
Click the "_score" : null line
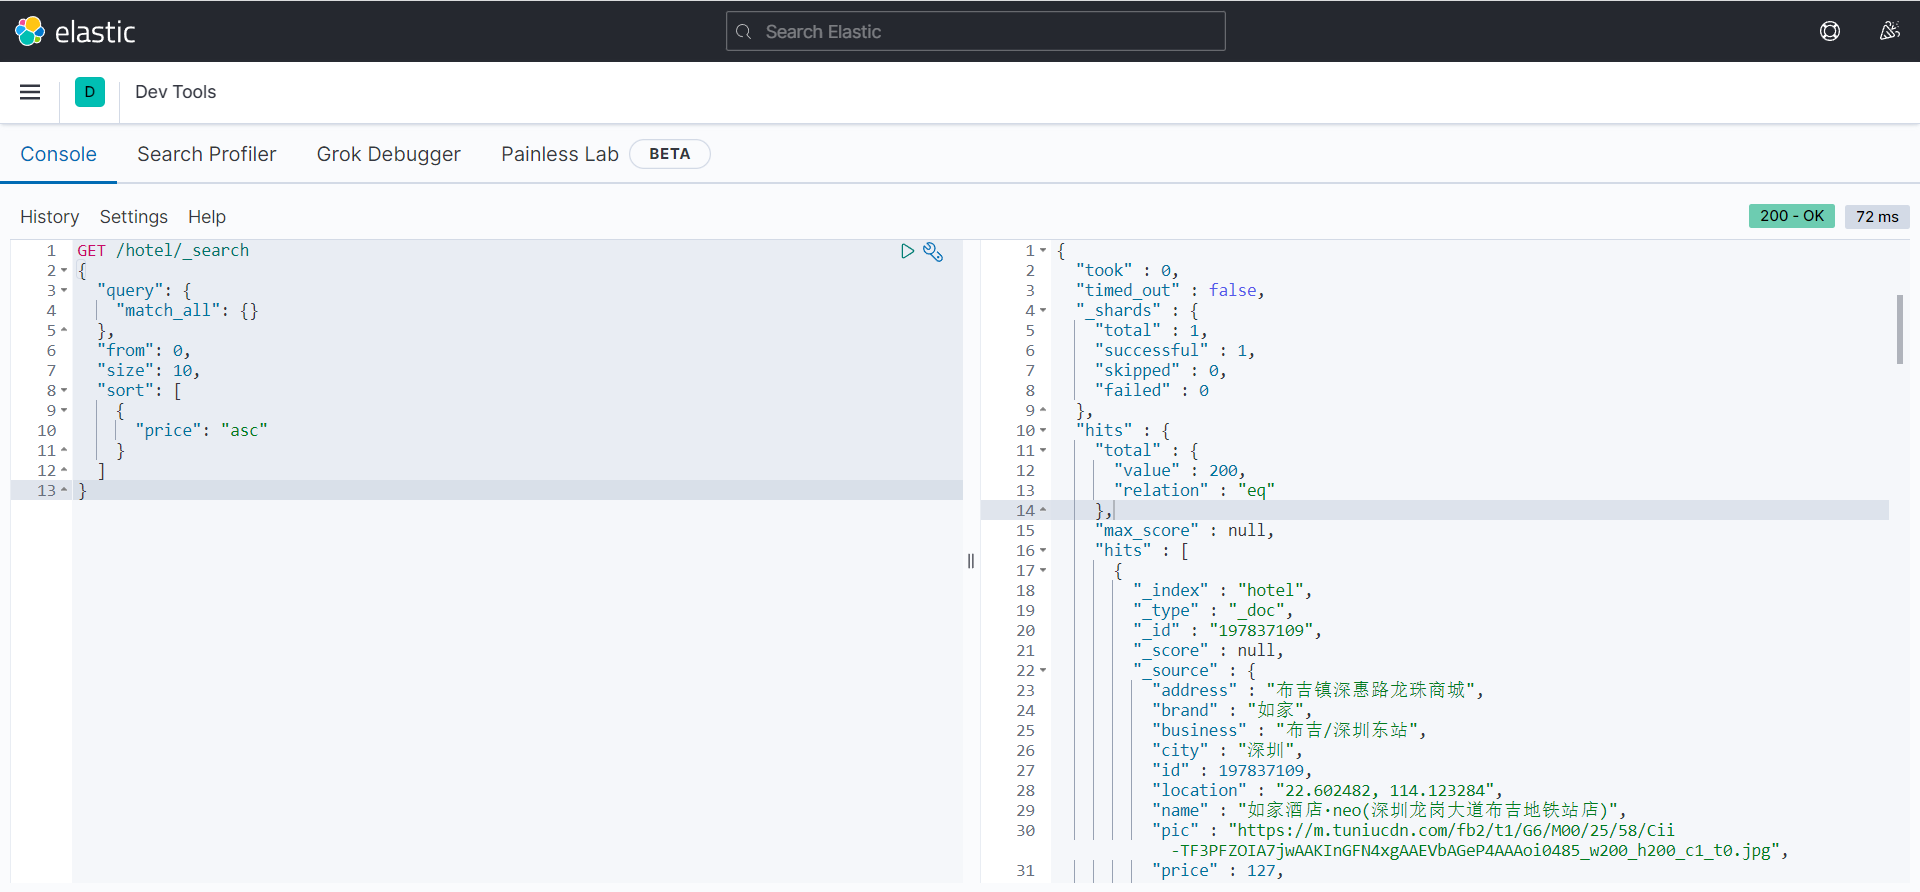coord(1208,650)
